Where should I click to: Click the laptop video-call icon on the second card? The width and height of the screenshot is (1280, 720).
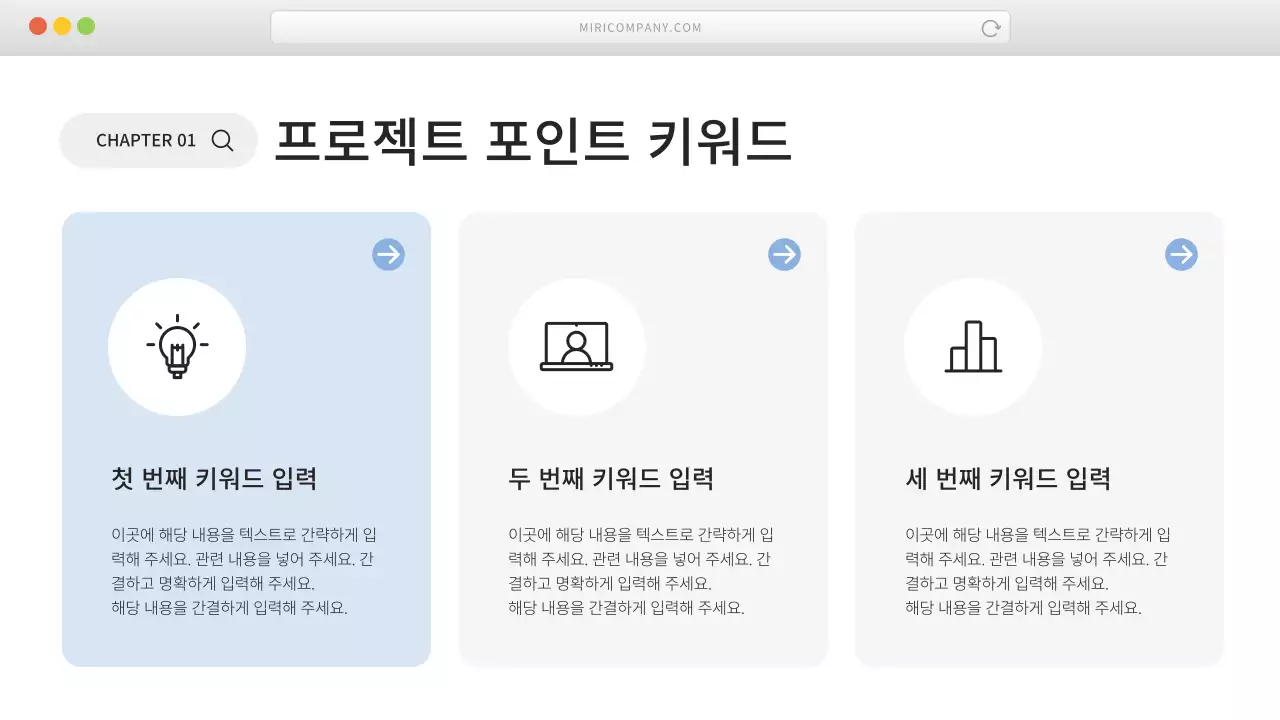[x=577, y=346]
